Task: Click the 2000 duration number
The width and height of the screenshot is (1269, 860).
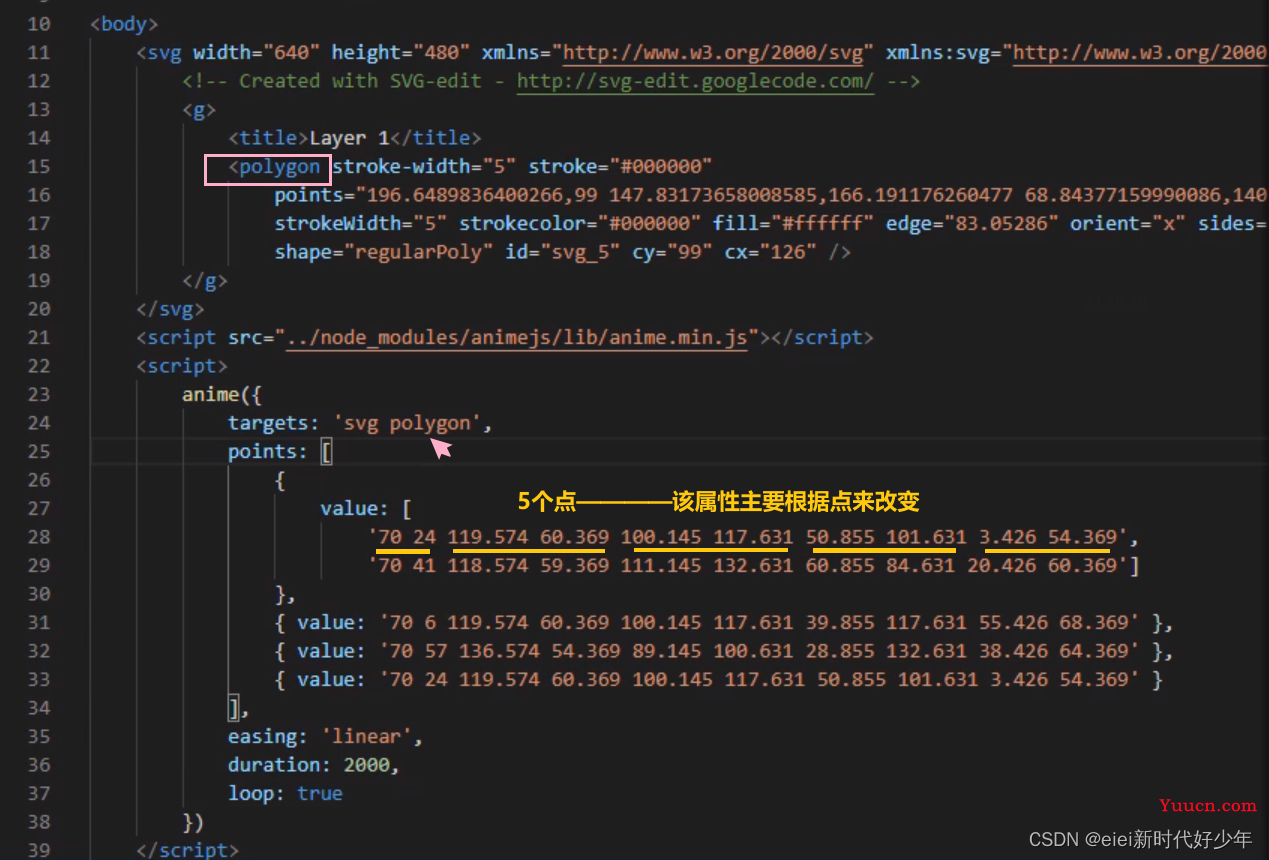Action: tap(367, 765)
